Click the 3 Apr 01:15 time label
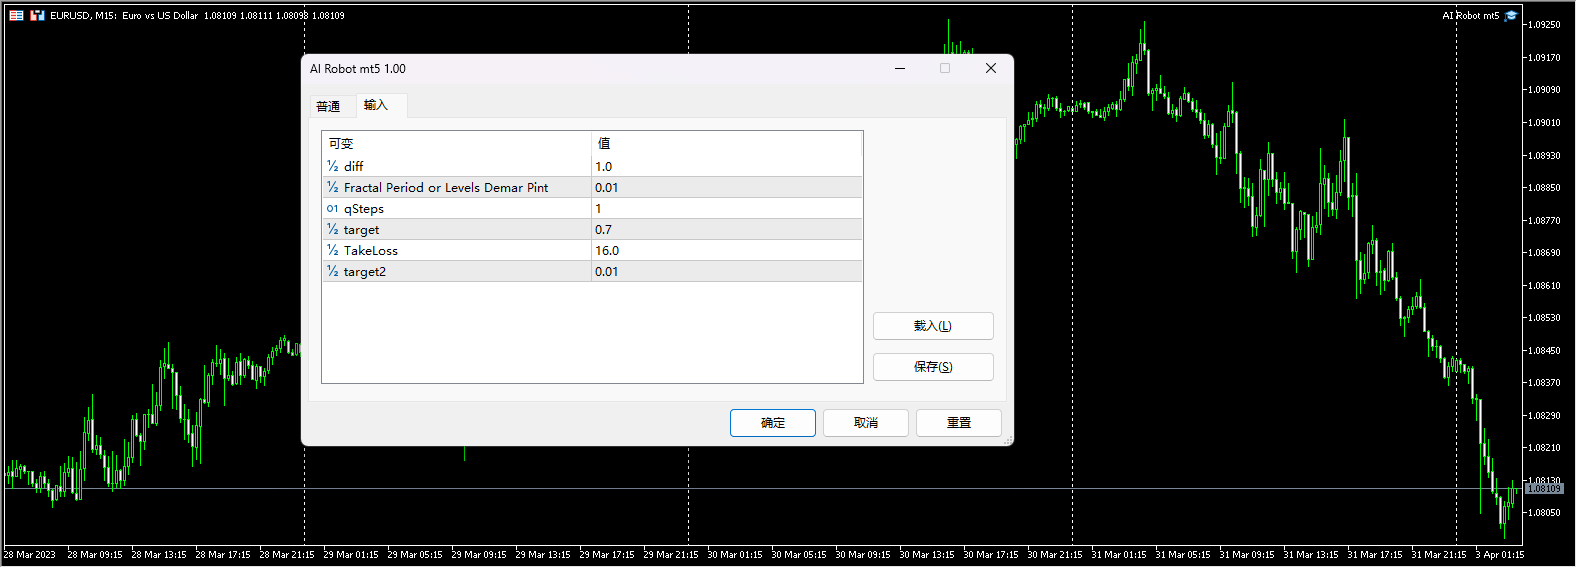Image resolution: width=1577 pixels, height=568 pixels. coord(1500,554)
